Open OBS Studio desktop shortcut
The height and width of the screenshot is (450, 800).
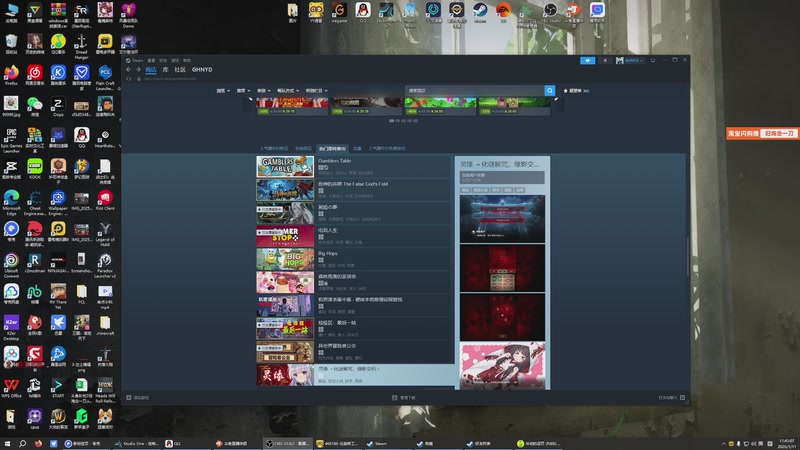coord(550,12)
